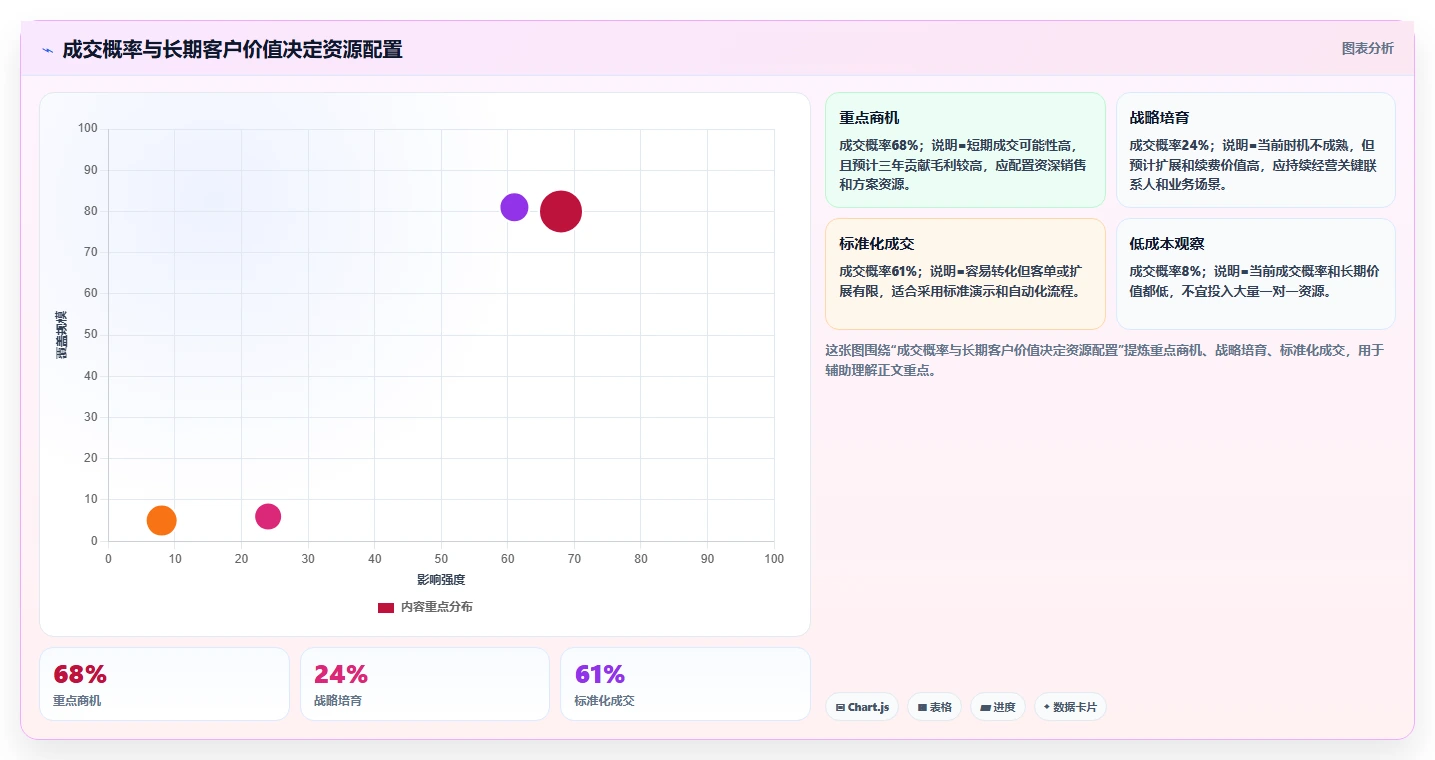The height and width of the screenshot is (760, 1435).
Task: Click the 覆盖规模 y-axis title
Action: (x=61, y=335)
